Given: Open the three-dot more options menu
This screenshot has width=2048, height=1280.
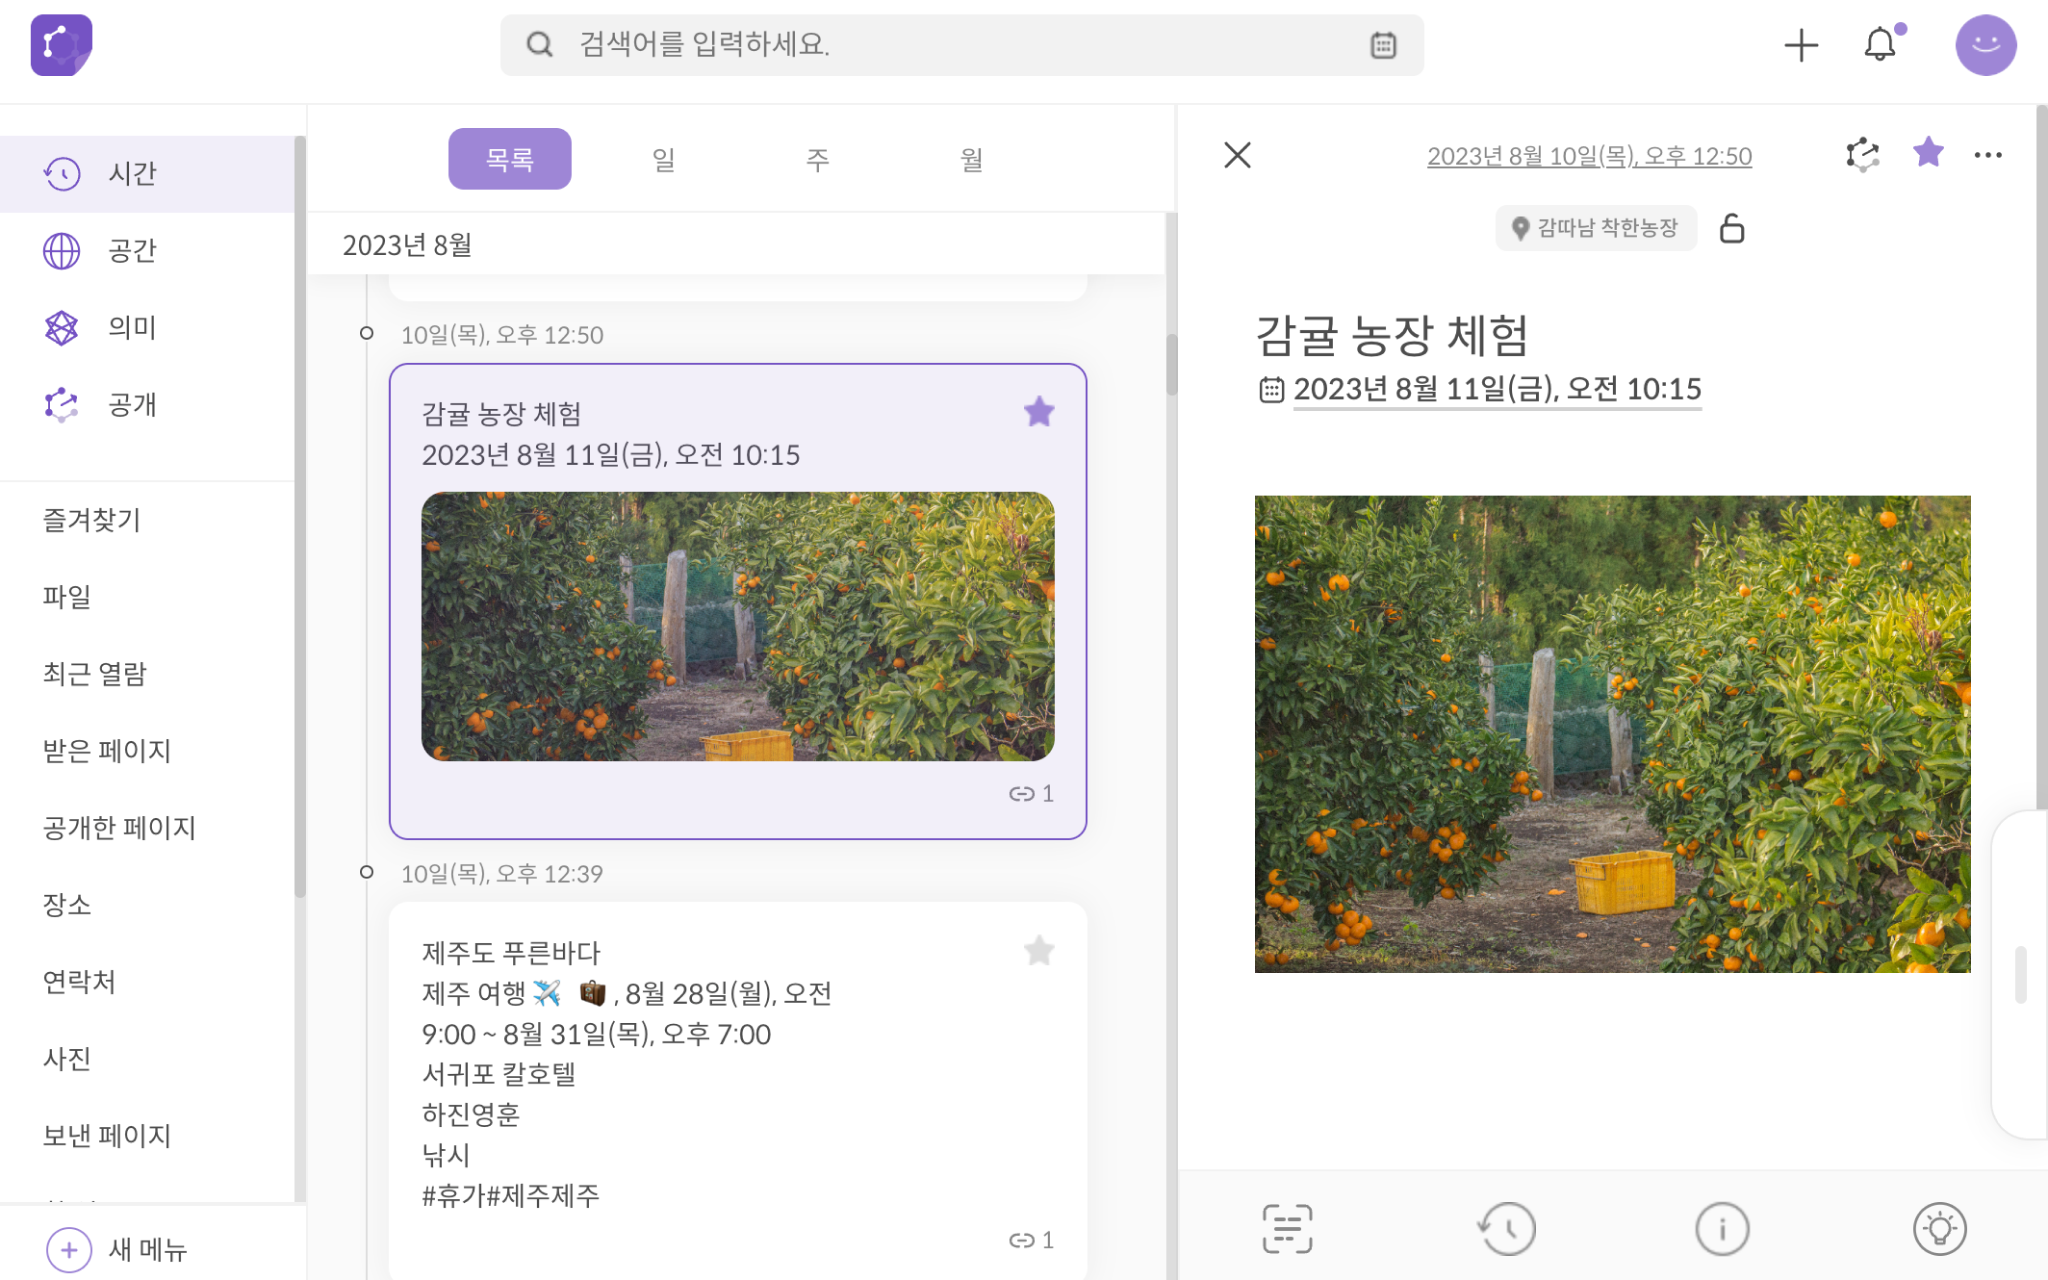Looking at the screenshot, I should pos(1988,155).
